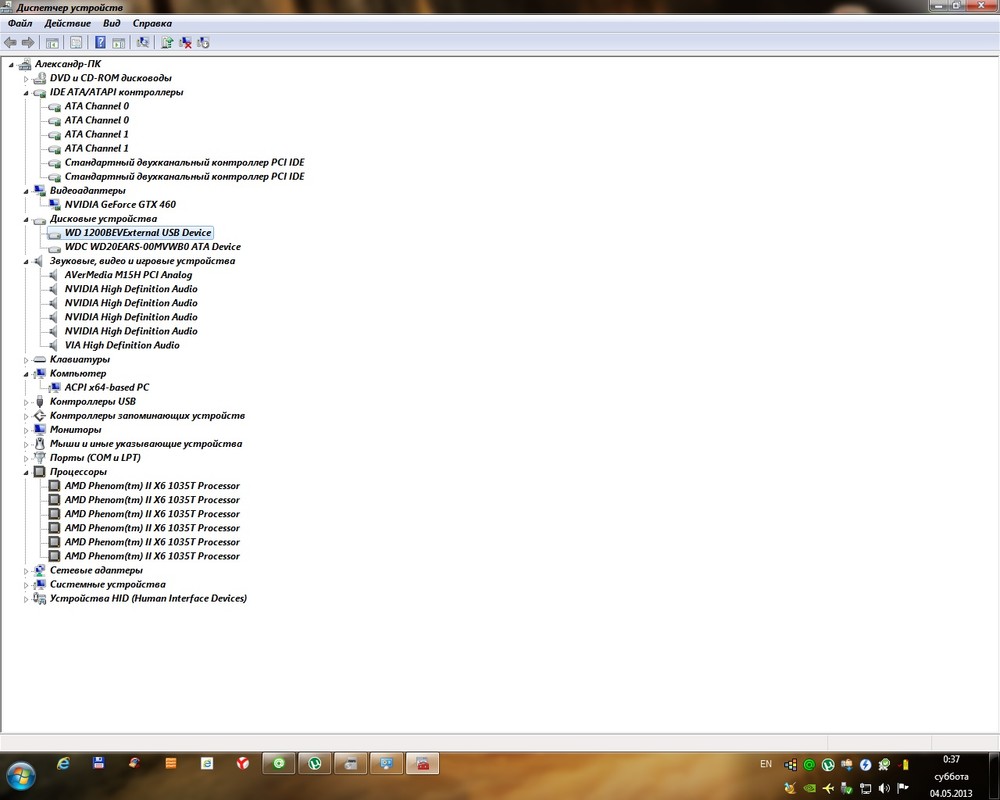Click the Back arrow in the toolbar
Image resolution: width=1000 pixels, height=800 pixels.
tap(10, 43)
